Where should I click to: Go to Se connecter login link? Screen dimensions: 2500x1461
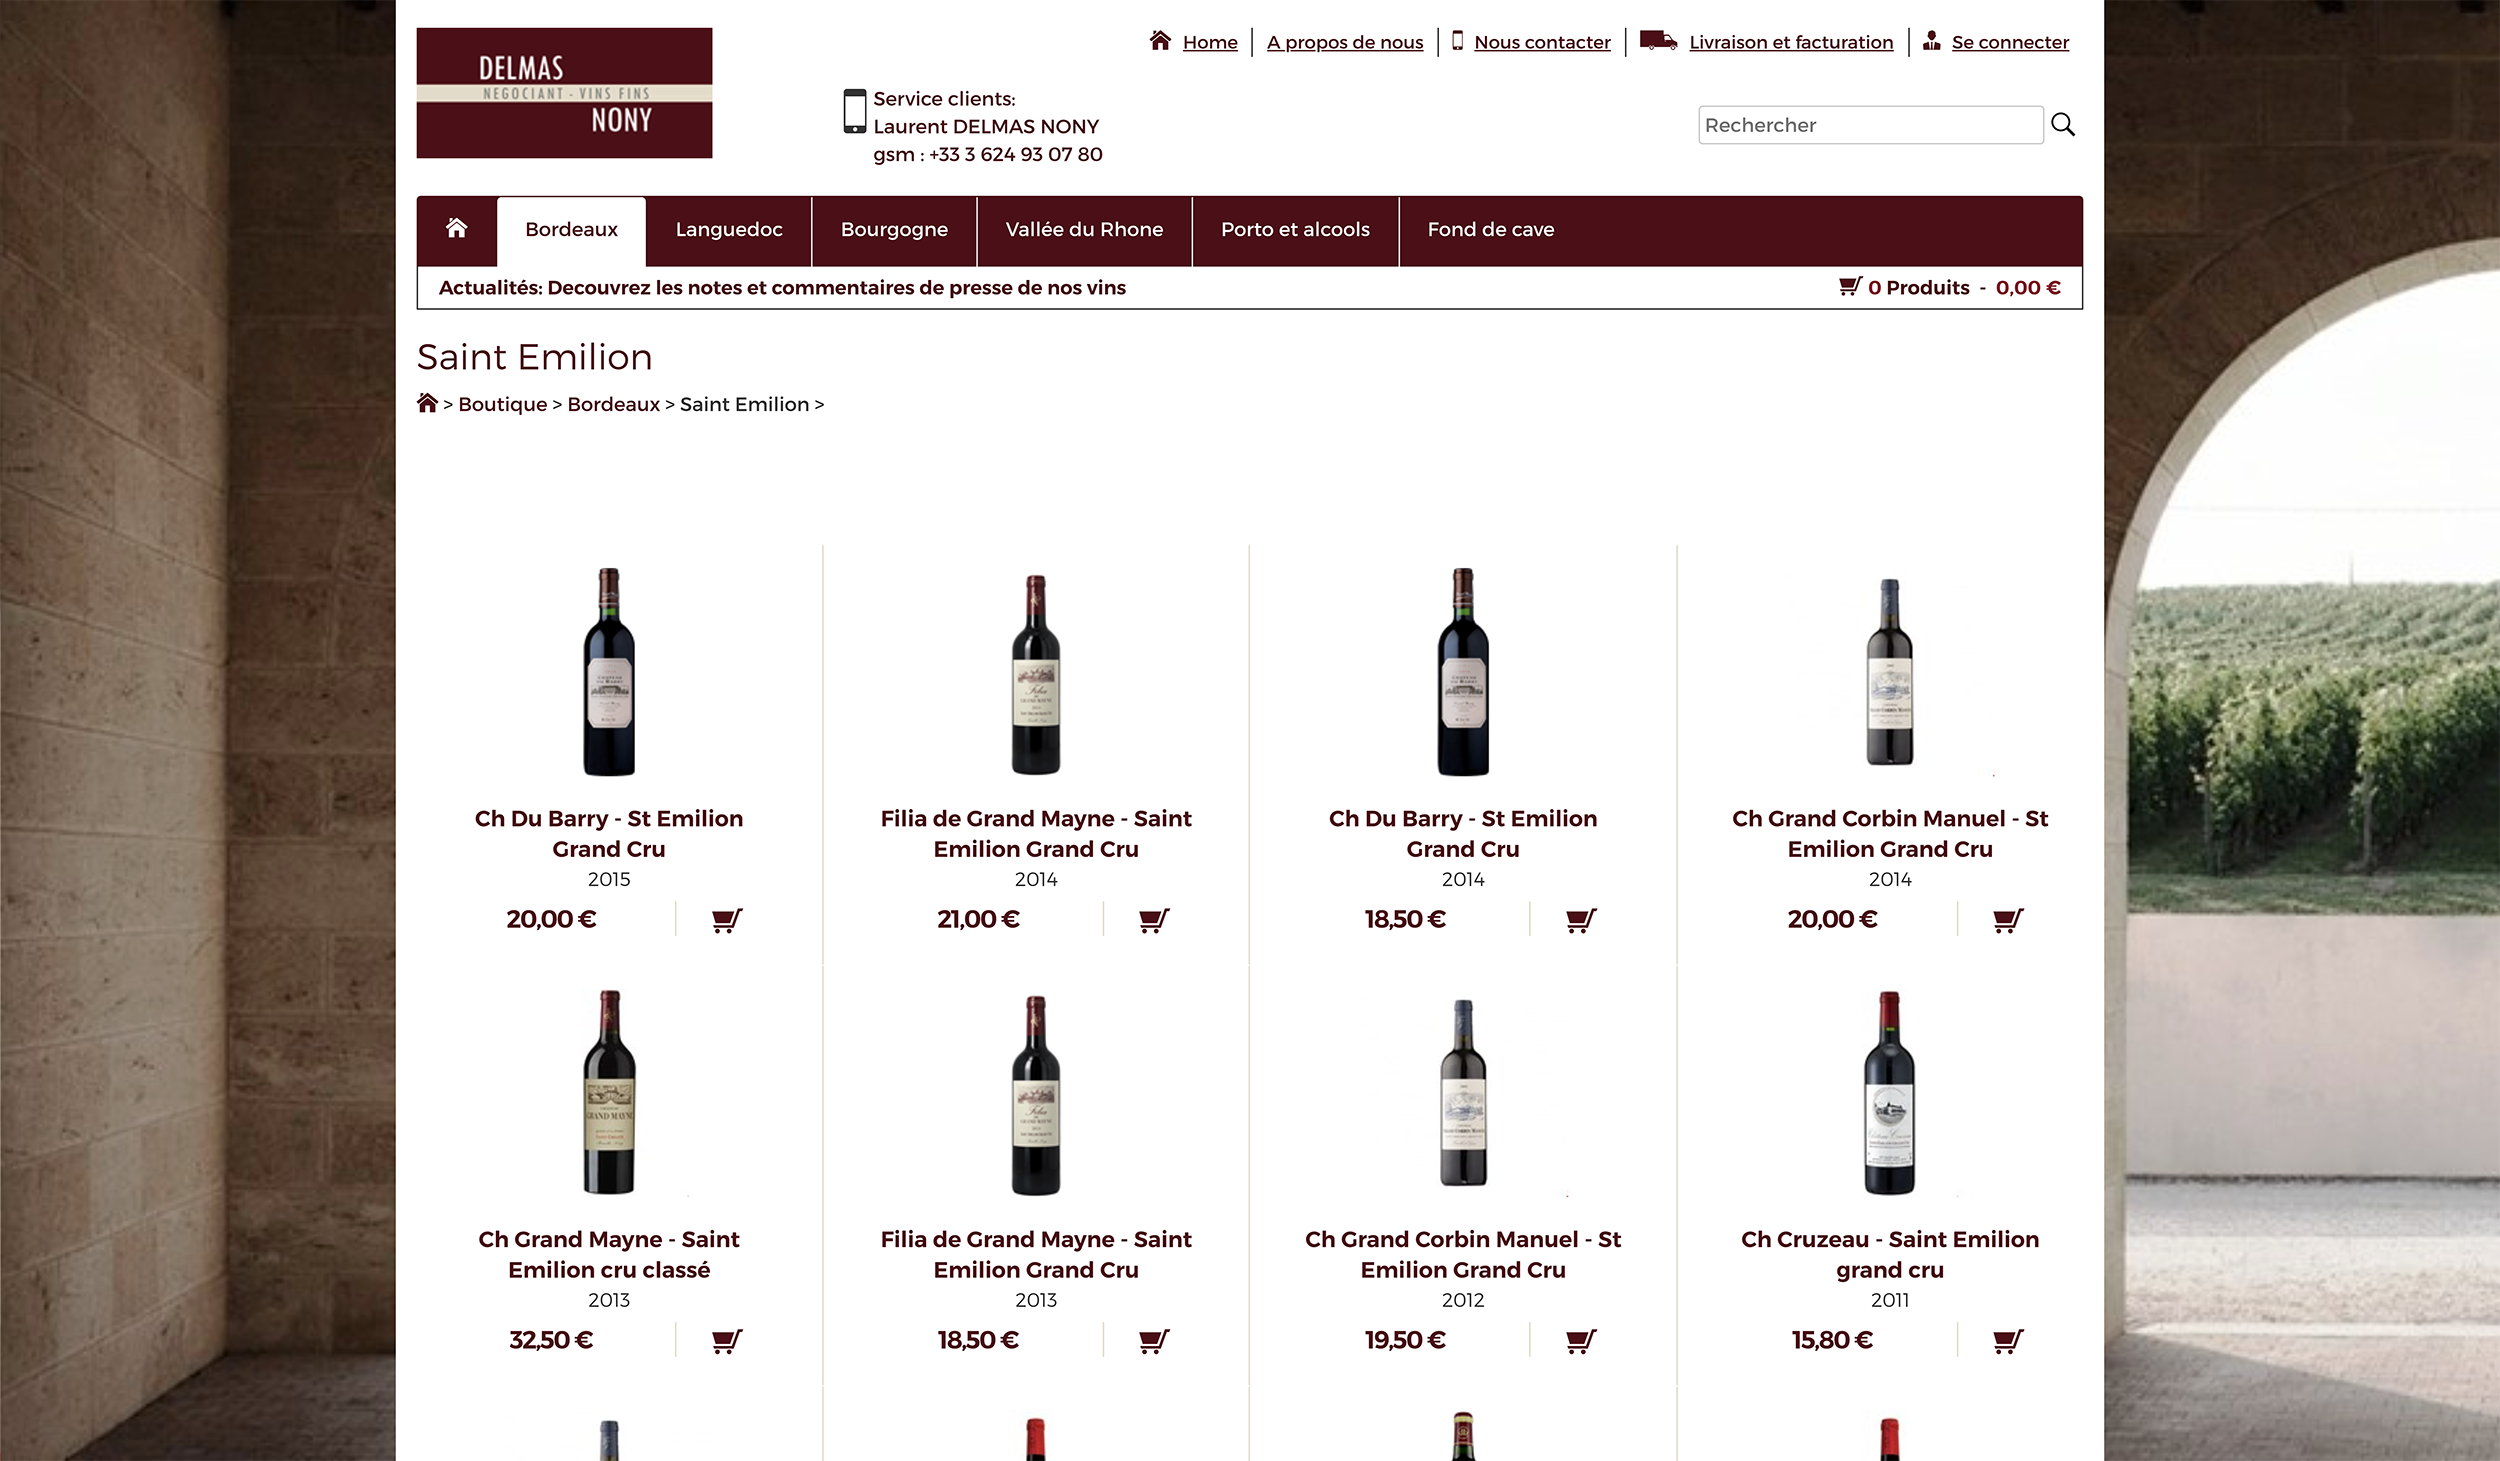pos(2010,42)
